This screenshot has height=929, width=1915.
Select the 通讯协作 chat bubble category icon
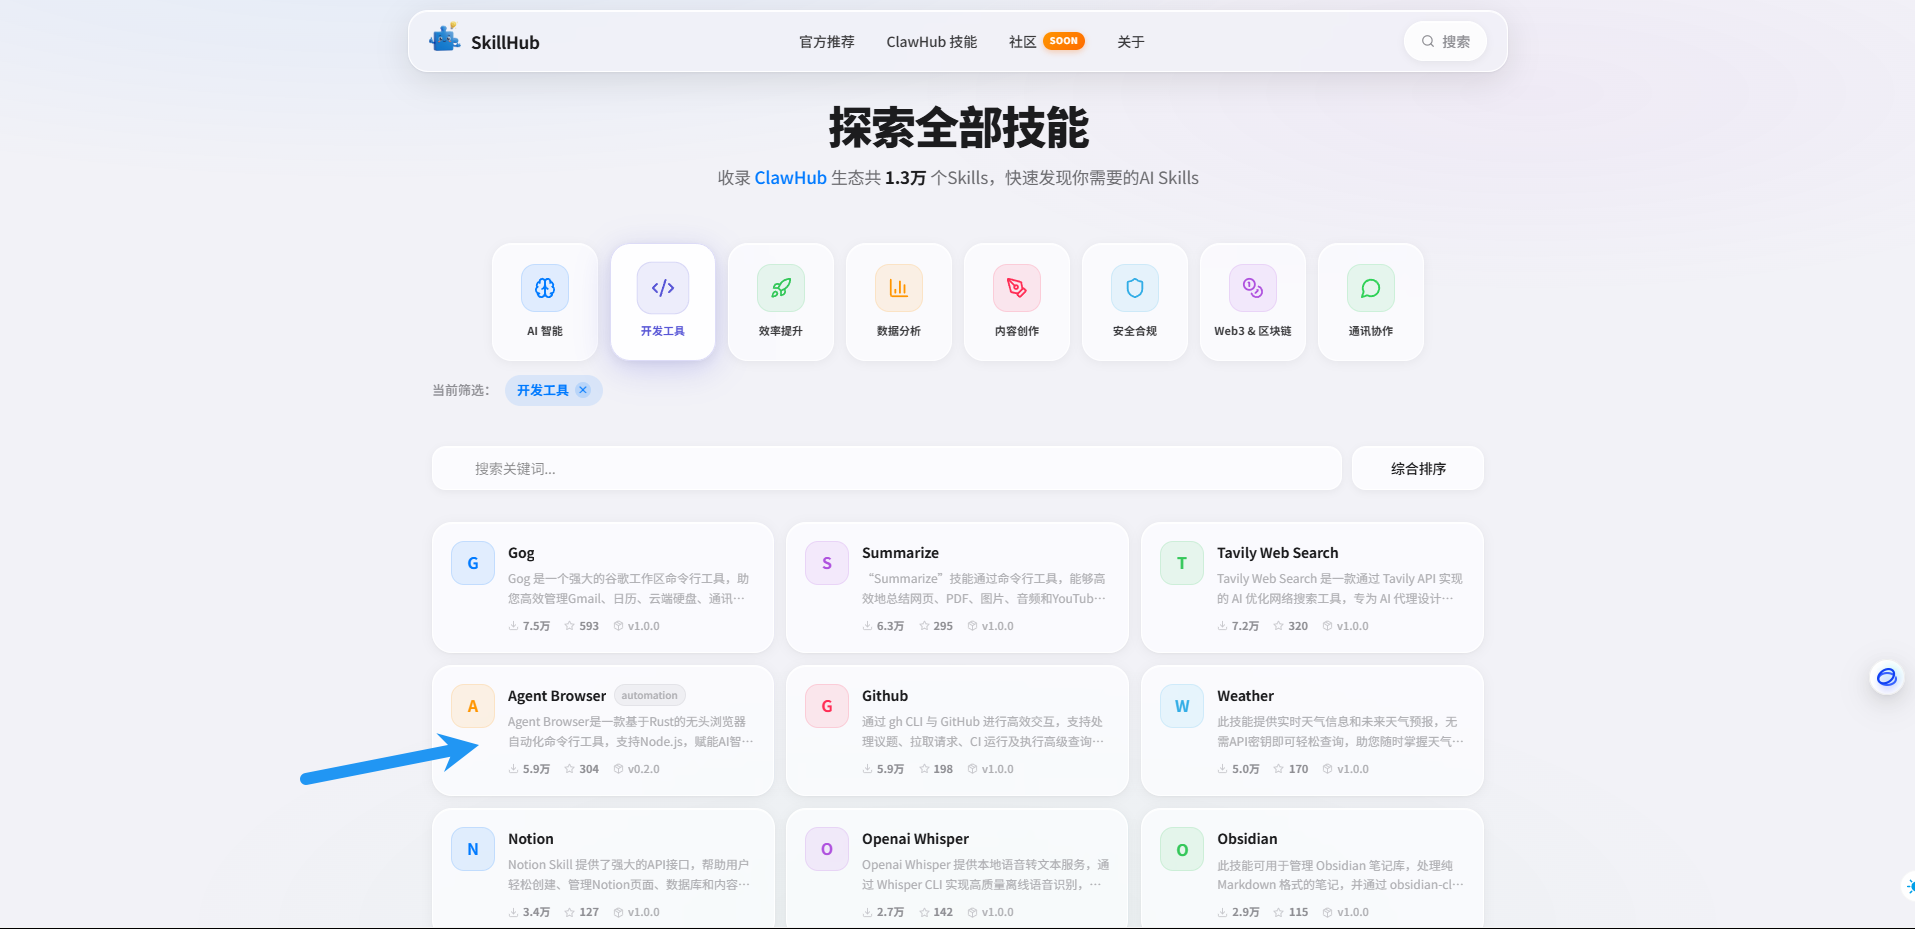coord(1371,289)
